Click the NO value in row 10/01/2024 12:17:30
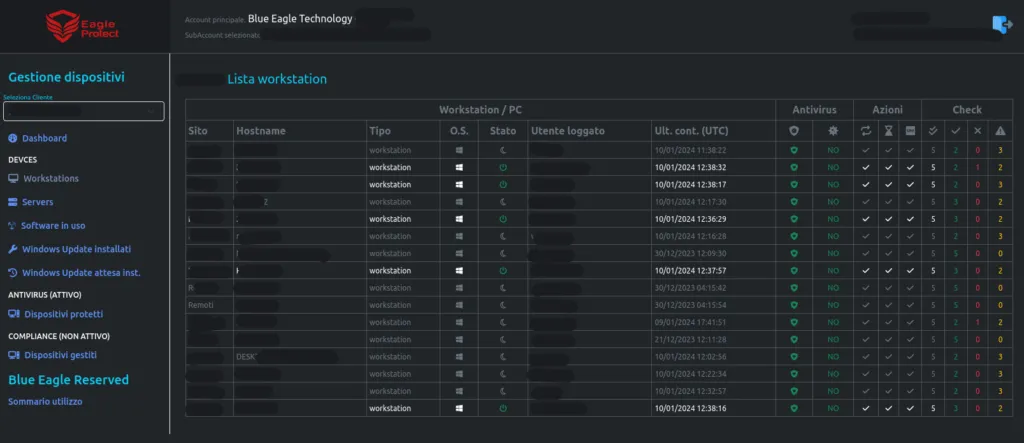Screen dimensions: 1024x443 pos(833,202)
